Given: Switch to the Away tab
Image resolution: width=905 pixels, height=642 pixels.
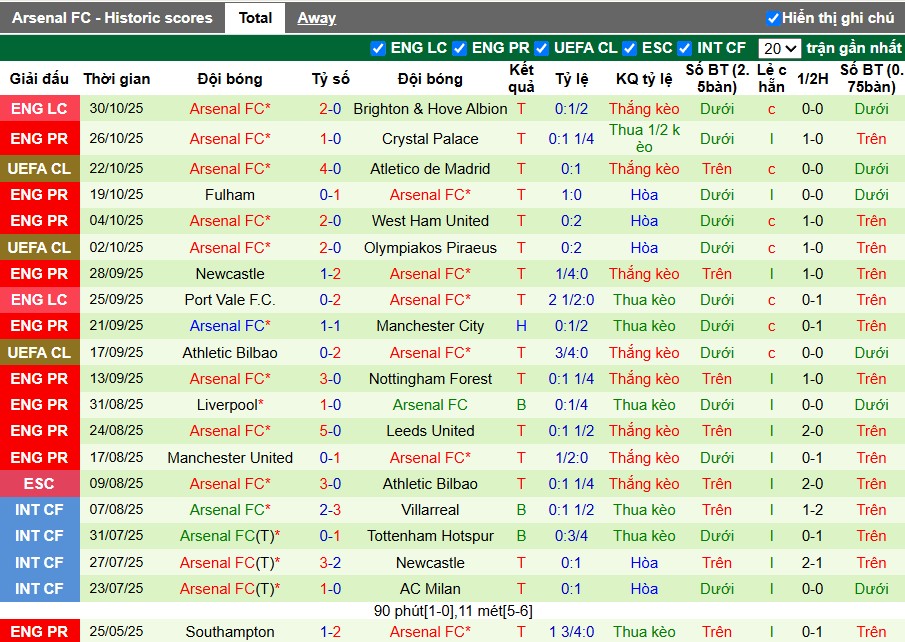Looking at the screenshot, I should pos(316,18).
